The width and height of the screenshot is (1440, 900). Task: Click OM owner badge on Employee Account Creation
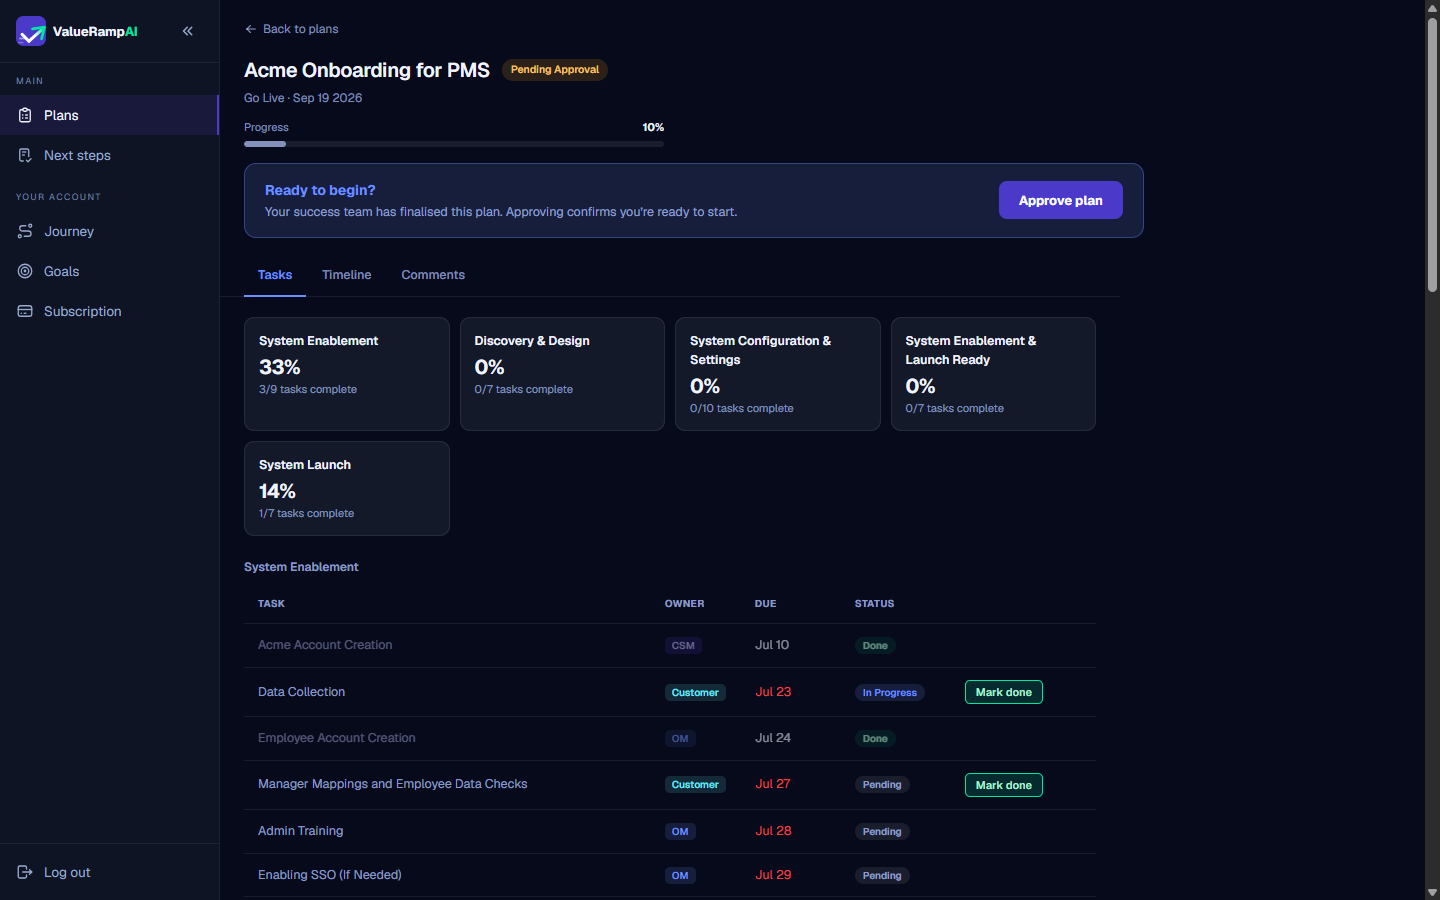click(x=680, y=739)
